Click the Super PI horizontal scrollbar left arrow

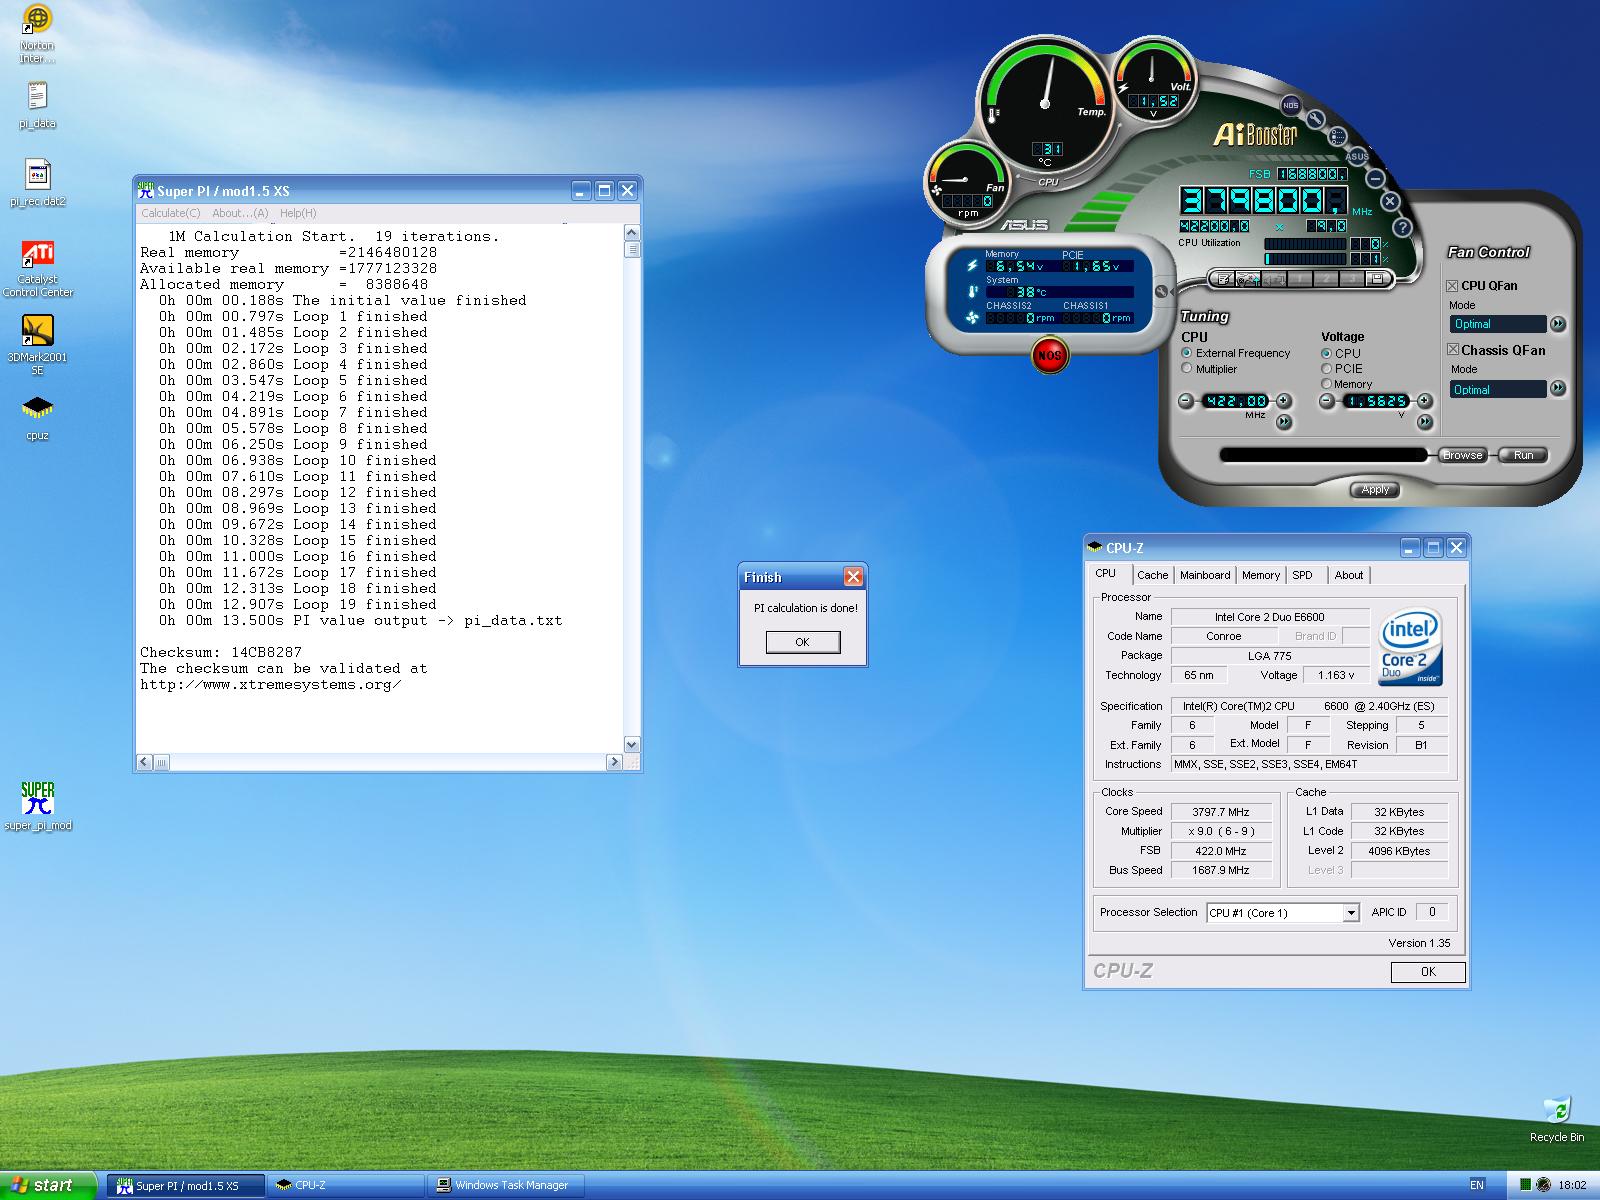(x=145, y=762)
